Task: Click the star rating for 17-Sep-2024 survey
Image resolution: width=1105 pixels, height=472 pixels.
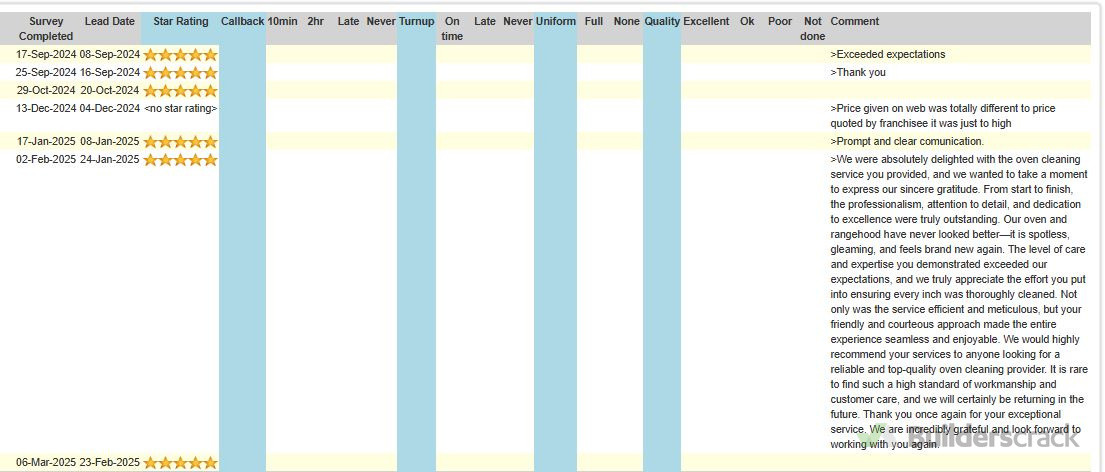Action: click(180, 55)
